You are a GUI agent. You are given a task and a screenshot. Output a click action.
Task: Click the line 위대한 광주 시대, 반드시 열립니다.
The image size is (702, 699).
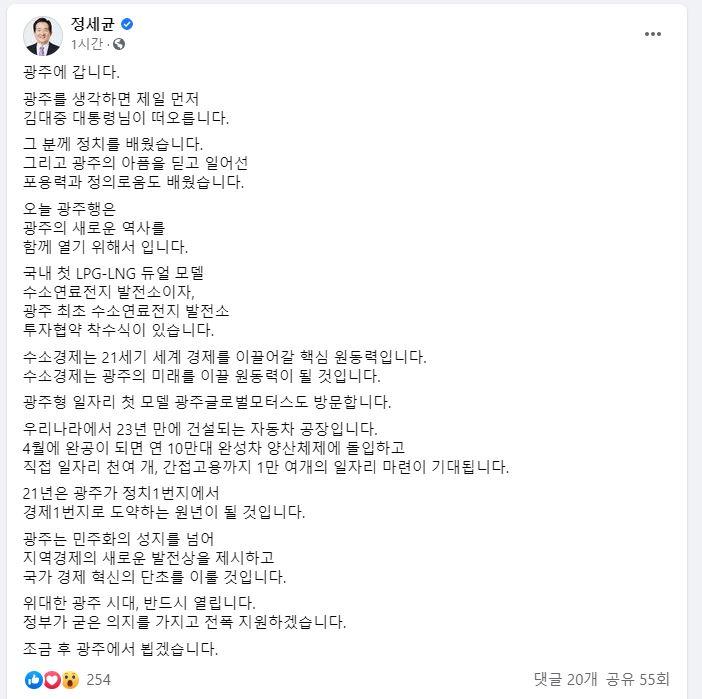tap(139, 603)
